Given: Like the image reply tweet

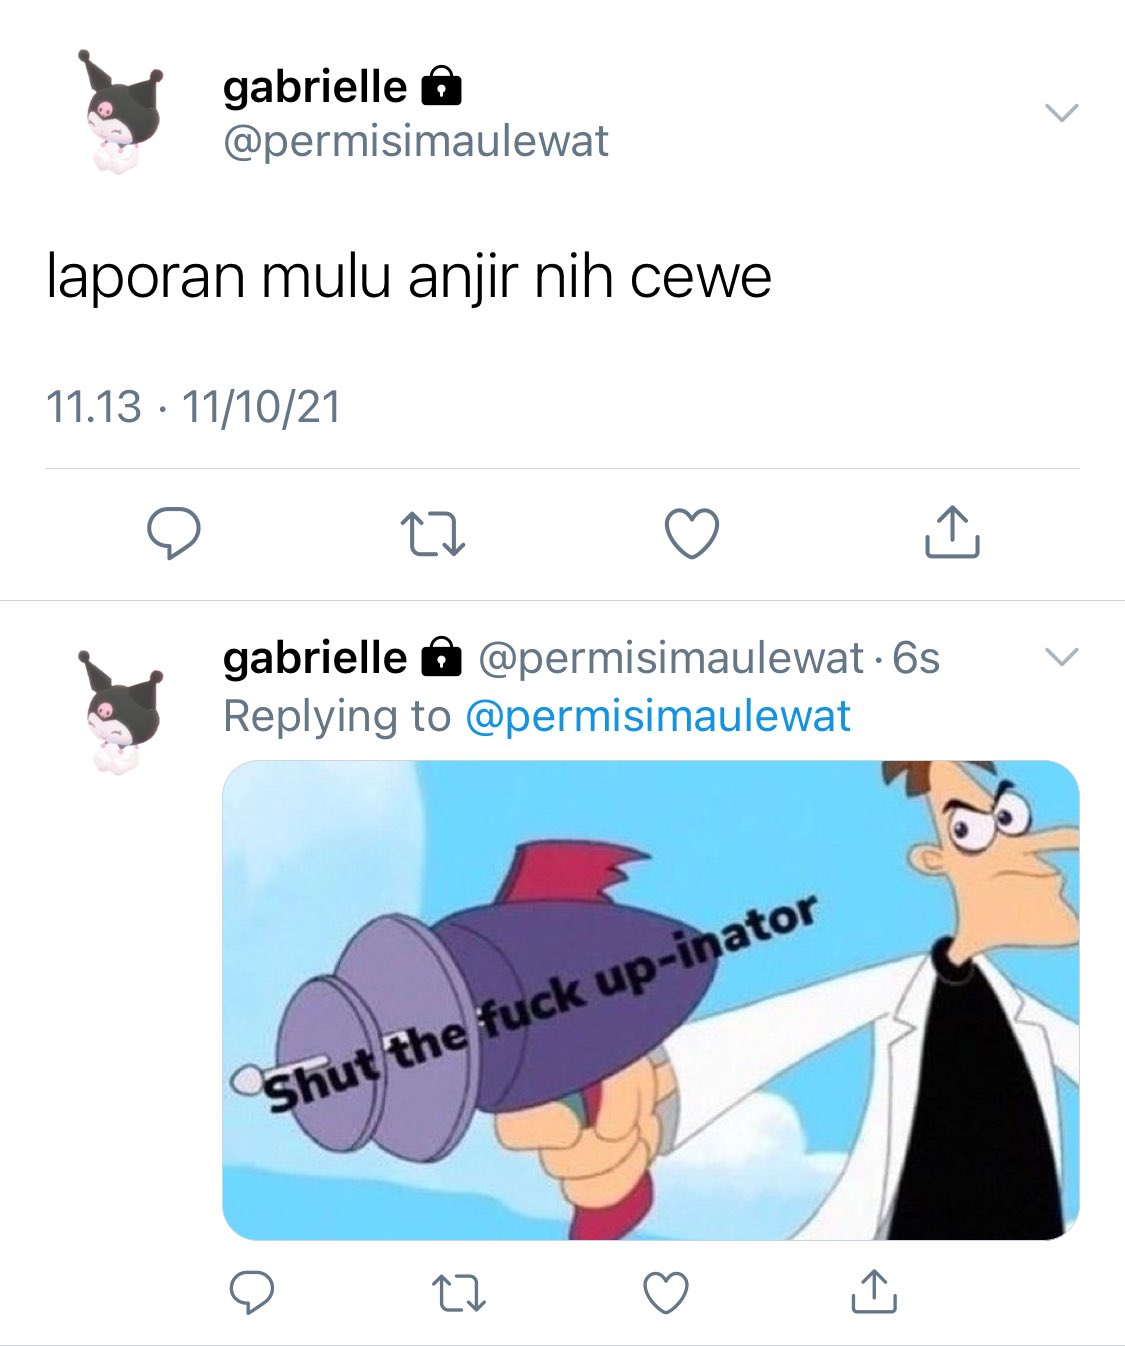Looking at the screenshot, I should (666, 1291).
